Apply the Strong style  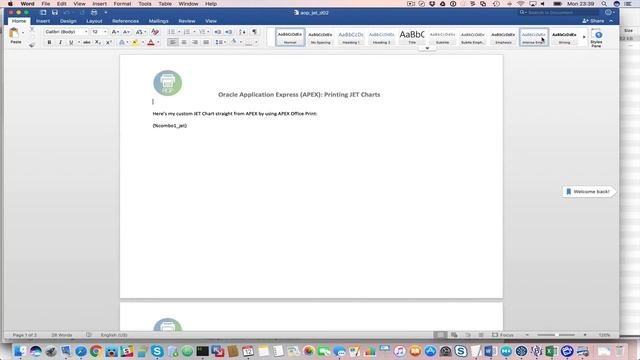pyautogui.click(x=564, y=37)
